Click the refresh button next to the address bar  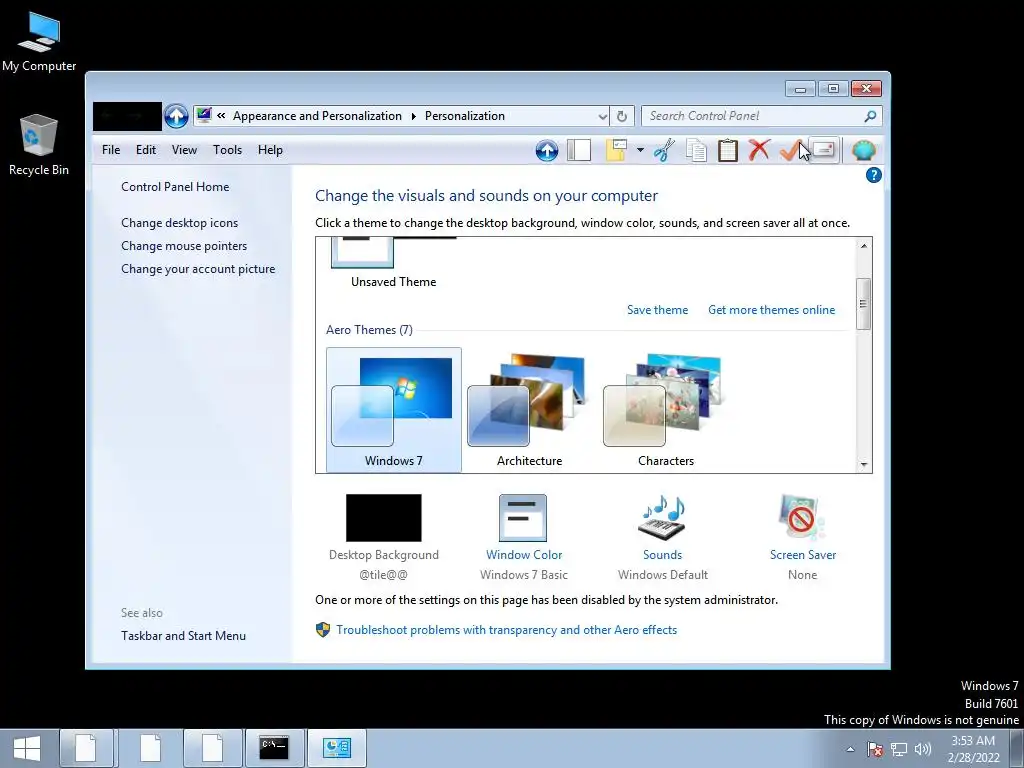(x=622, y=116)
